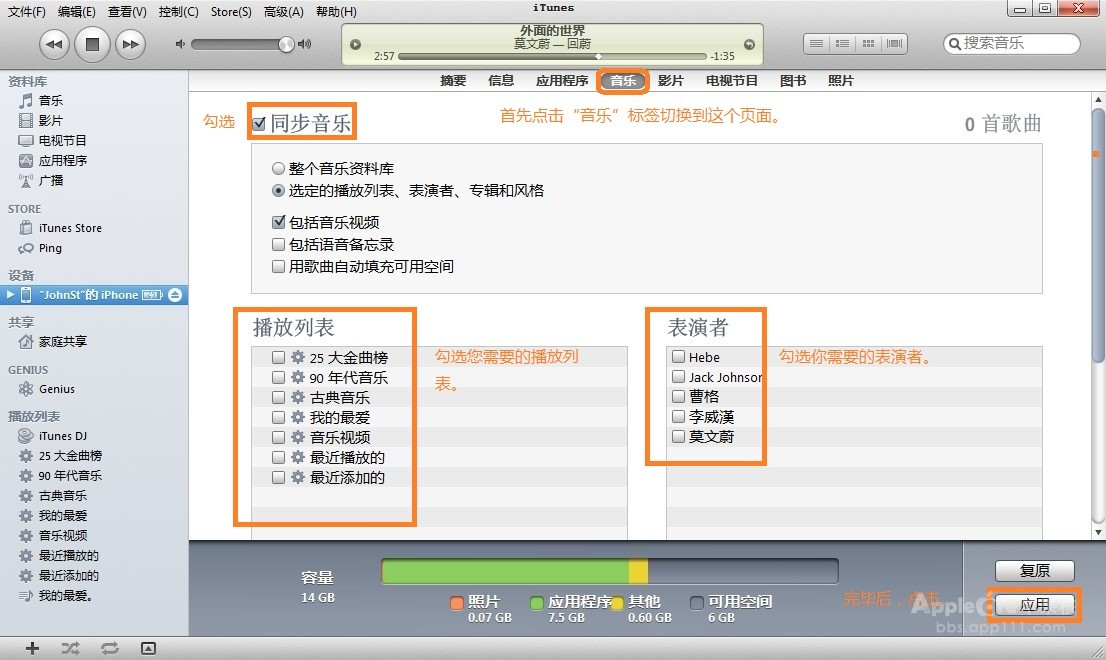Toggle the shuffle icon at bottom left
Image resolution: width=1106 pixels, height=660 pixels.
tap(70, 648)
